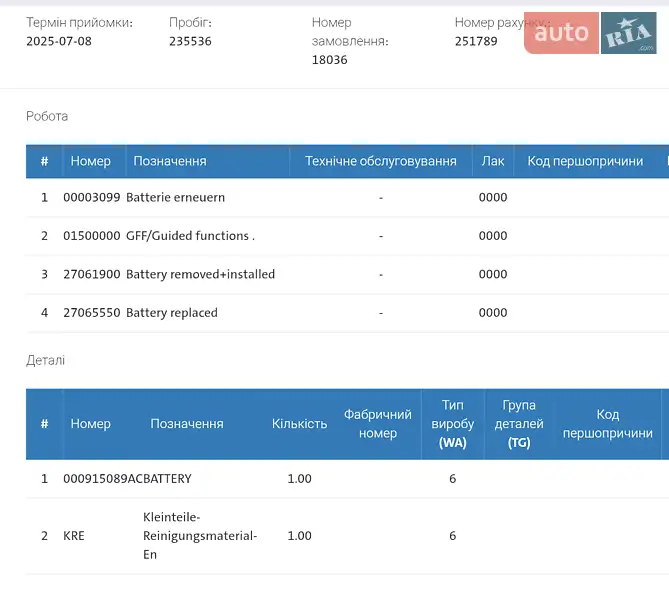Click Технічне обслуговування column header
The width and height of the screenshot is (669, 600).
(x=380, y=161)
